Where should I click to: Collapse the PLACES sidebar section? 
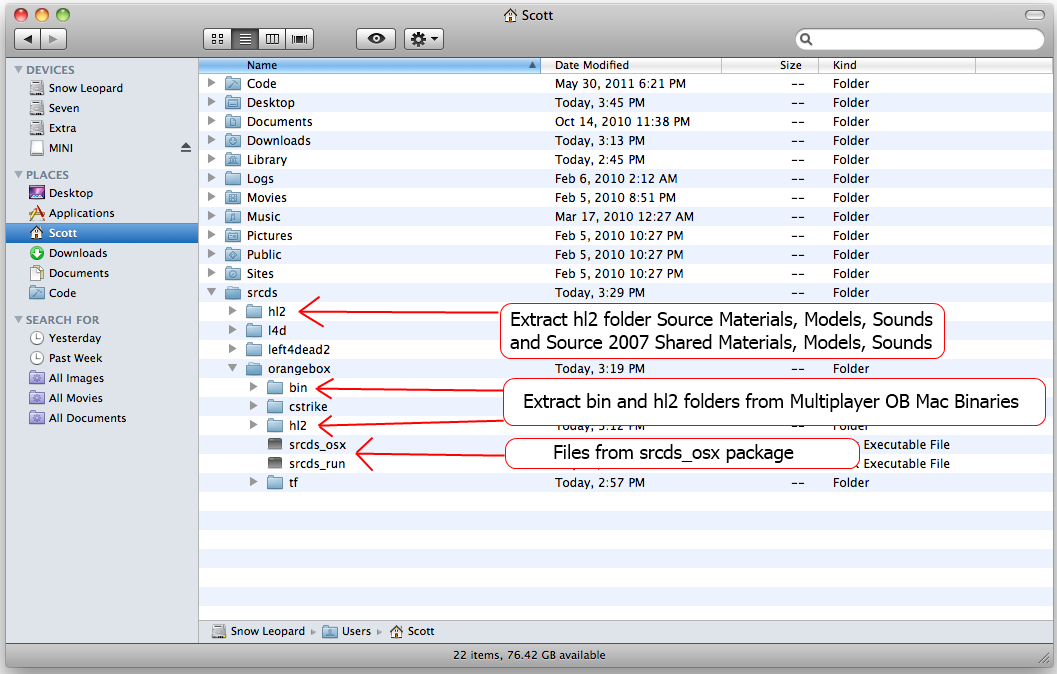(18, 175)
